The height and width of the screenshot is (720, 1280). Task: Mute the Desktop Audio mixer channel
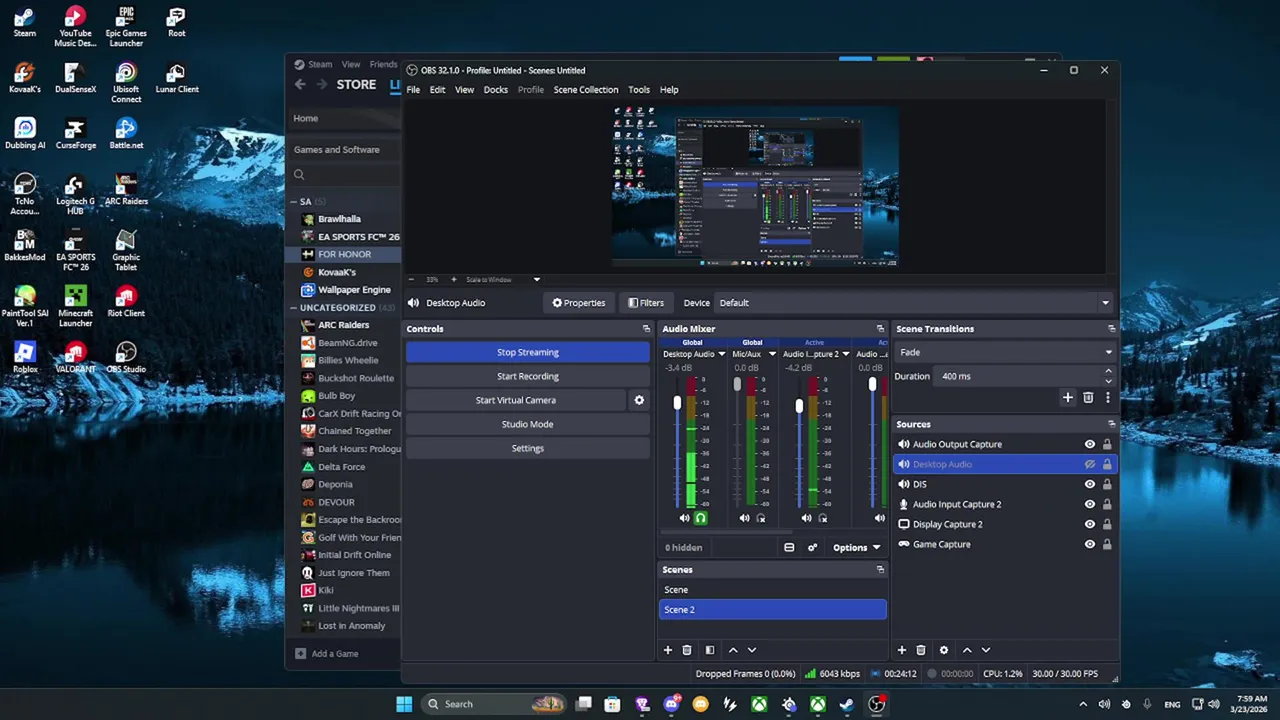[684, 518]
